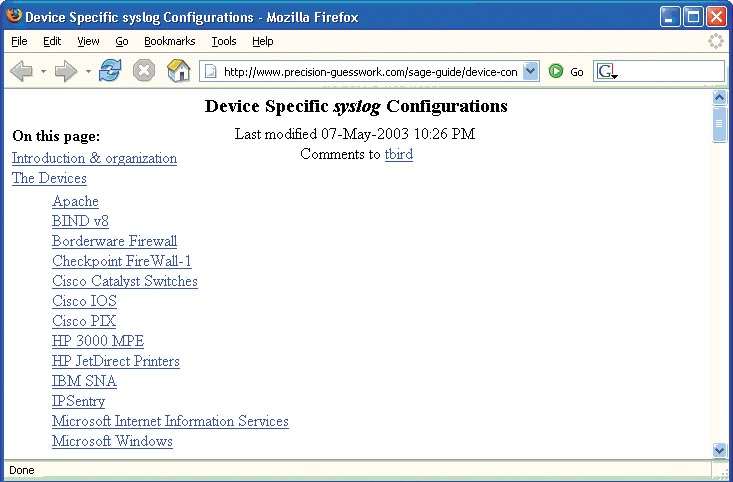Screen dimensions: 733x482
Task: Open the Back history dropdown arrow
Action: click(43, 72)
